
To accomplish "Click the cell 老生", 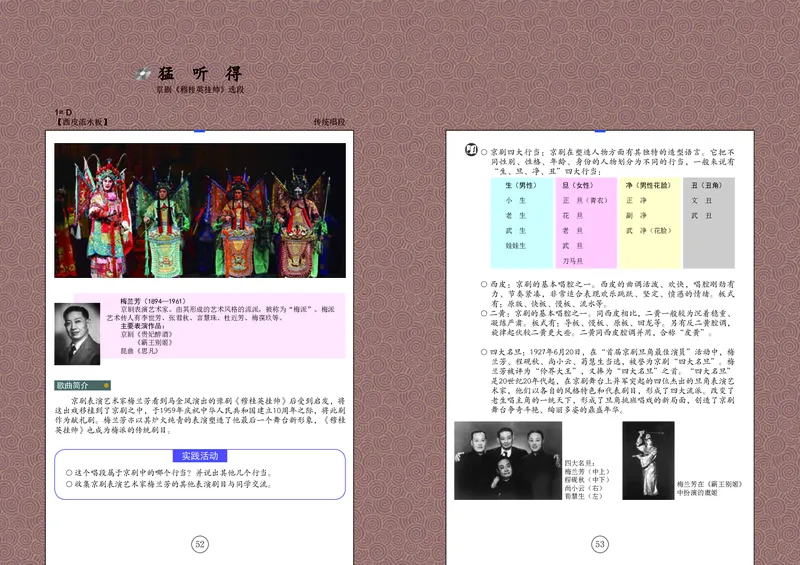I will point(515,215).
